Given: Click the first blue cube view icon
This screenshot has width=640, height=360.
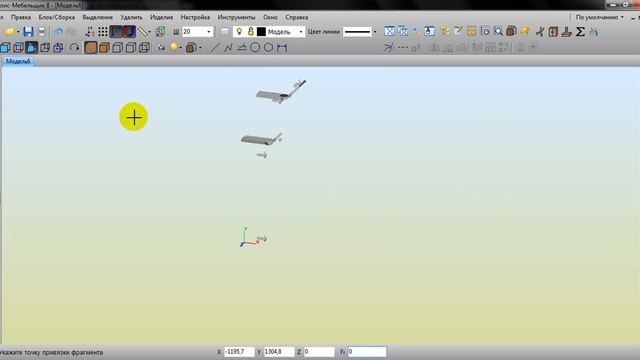Looking at the screenshot, I should pyautogui.click(x=5, y=48).
